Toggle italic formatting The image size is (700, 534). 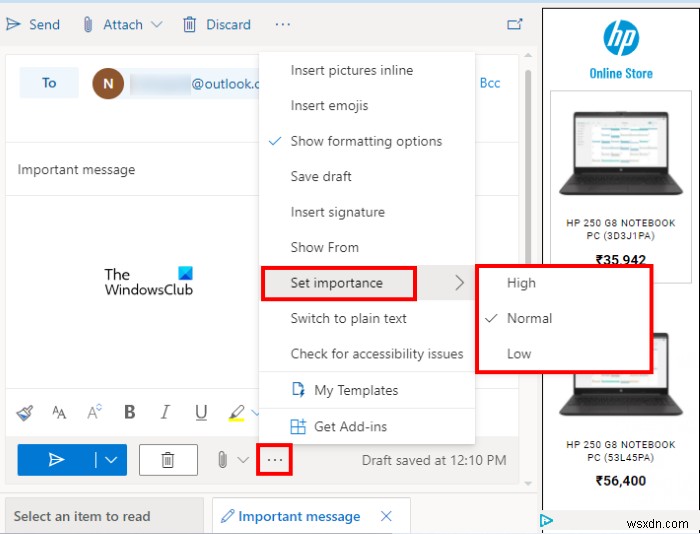tap(165, 412)
